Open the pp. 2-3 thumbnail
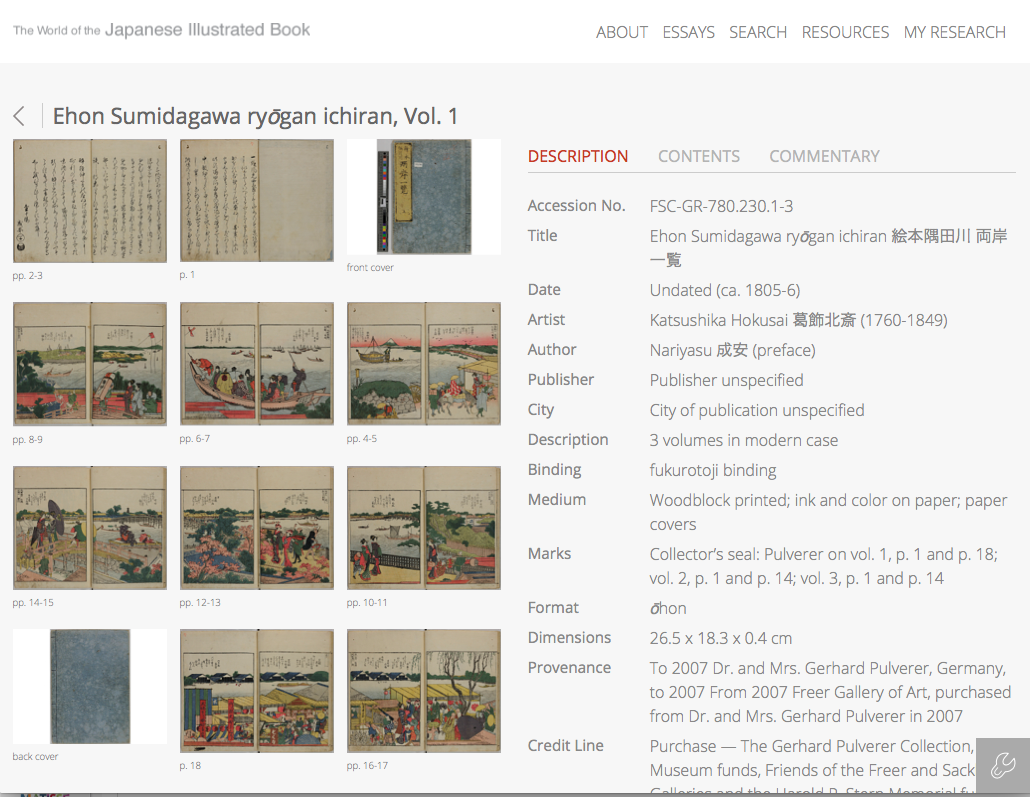The image size is (1030, 797). (x=90, y=201)
